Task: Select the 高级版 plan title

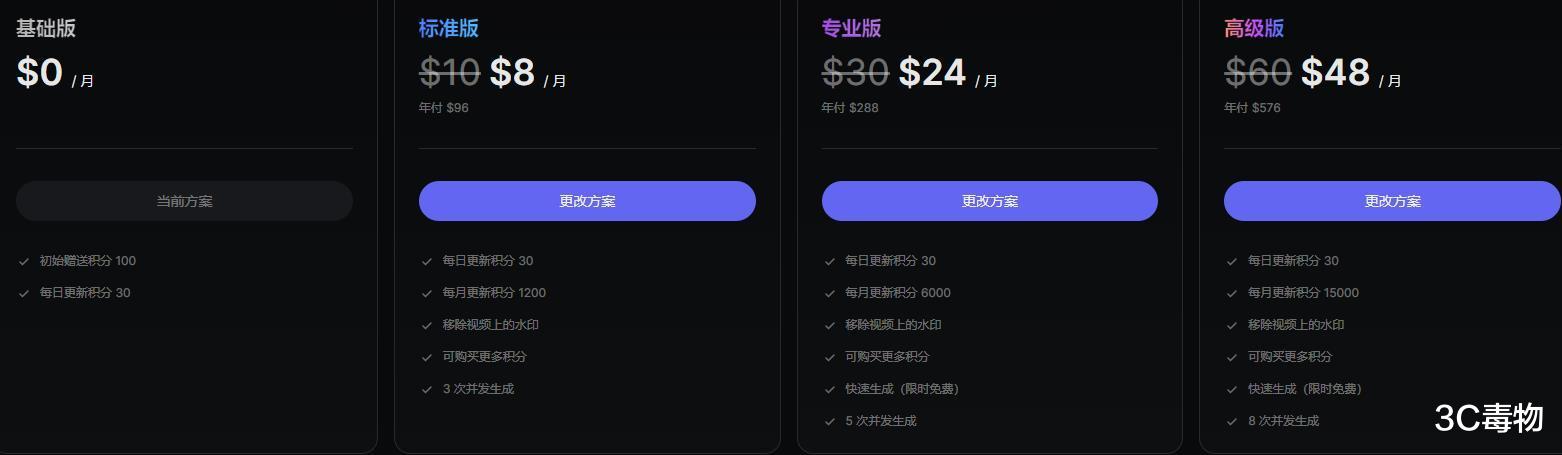Action: (1254, 28)
